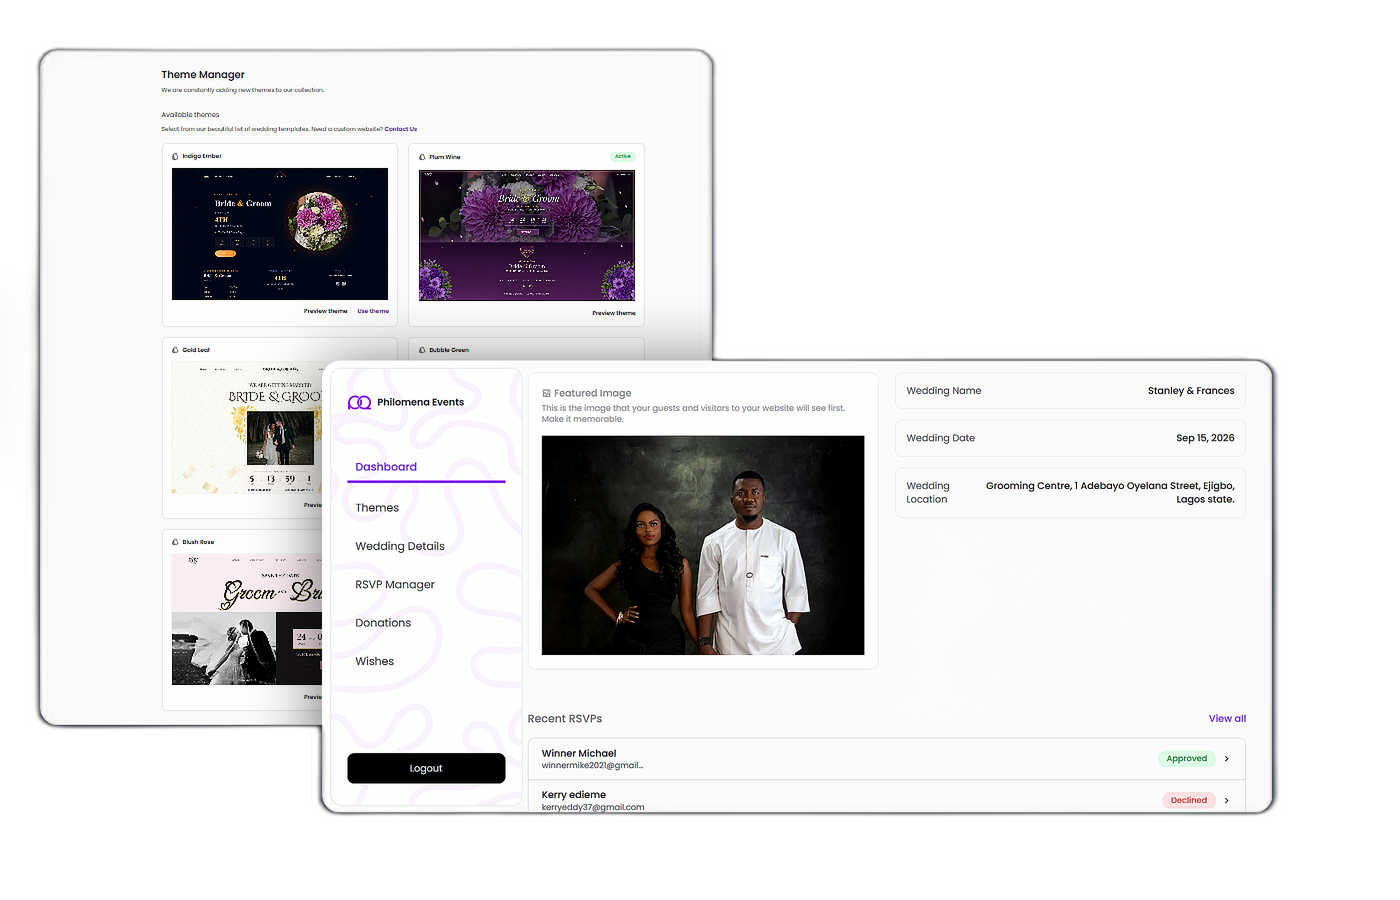This screenshot has height=900, width=1400.
Task: Click Contact Us link in Theme Manager
Action: 401,129
